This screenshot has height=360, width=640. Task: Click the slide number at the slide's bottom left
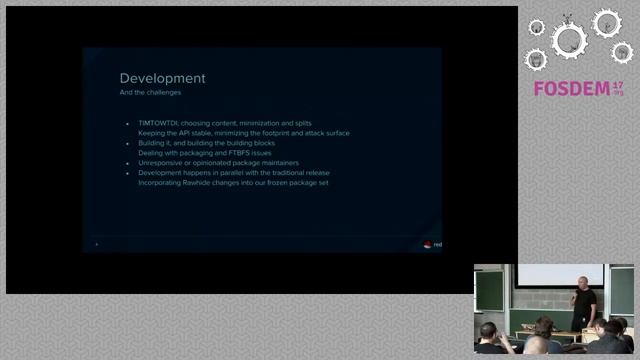pos(97,244)
